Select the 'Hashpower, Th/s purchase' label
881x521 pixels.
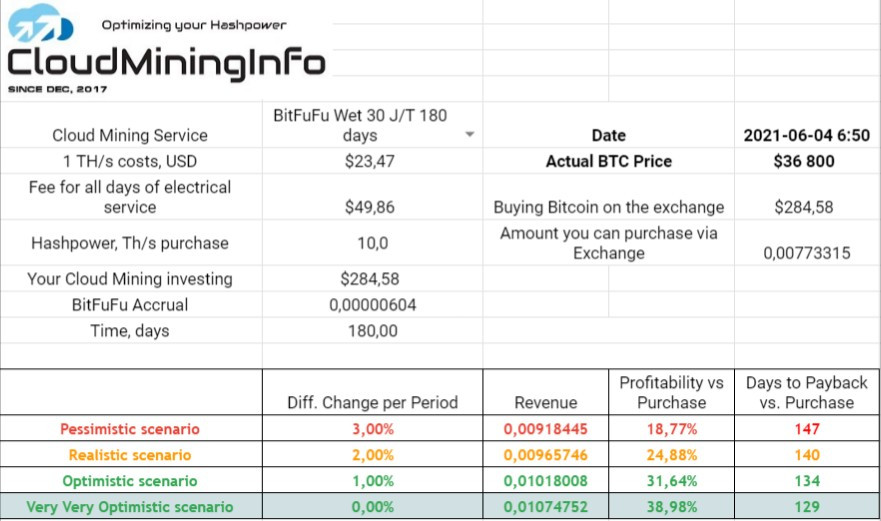pyautogui.click(x=130, y=243)
